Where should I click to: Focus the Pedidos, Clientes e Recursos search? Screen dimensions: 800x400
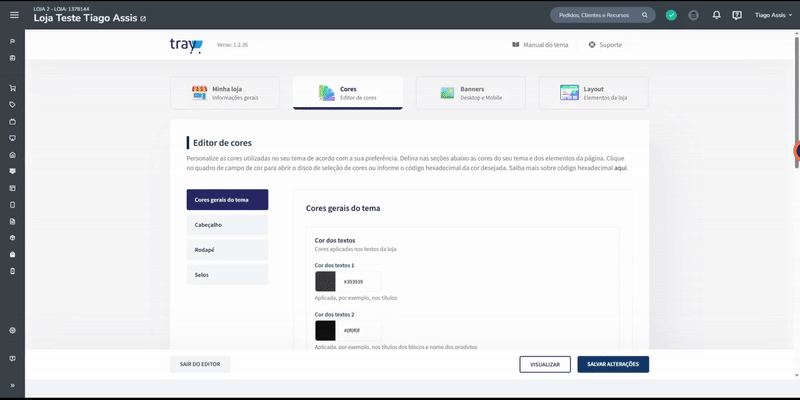603,15
